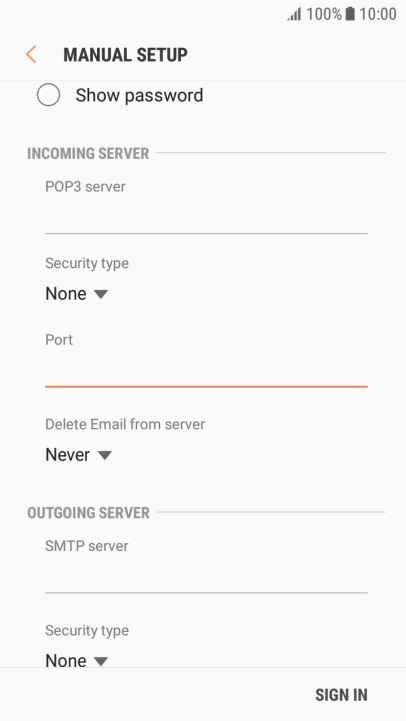Tap the arrow next to Never
Screen dimensions: 406x721
pyautogui.click(x=105, y=455)
